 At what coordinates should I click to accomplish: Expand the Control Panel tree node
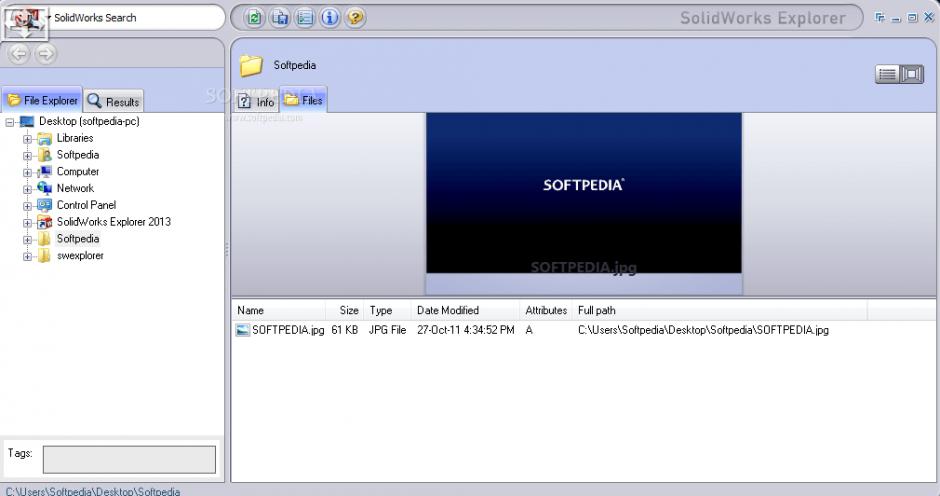coord(27,206)
